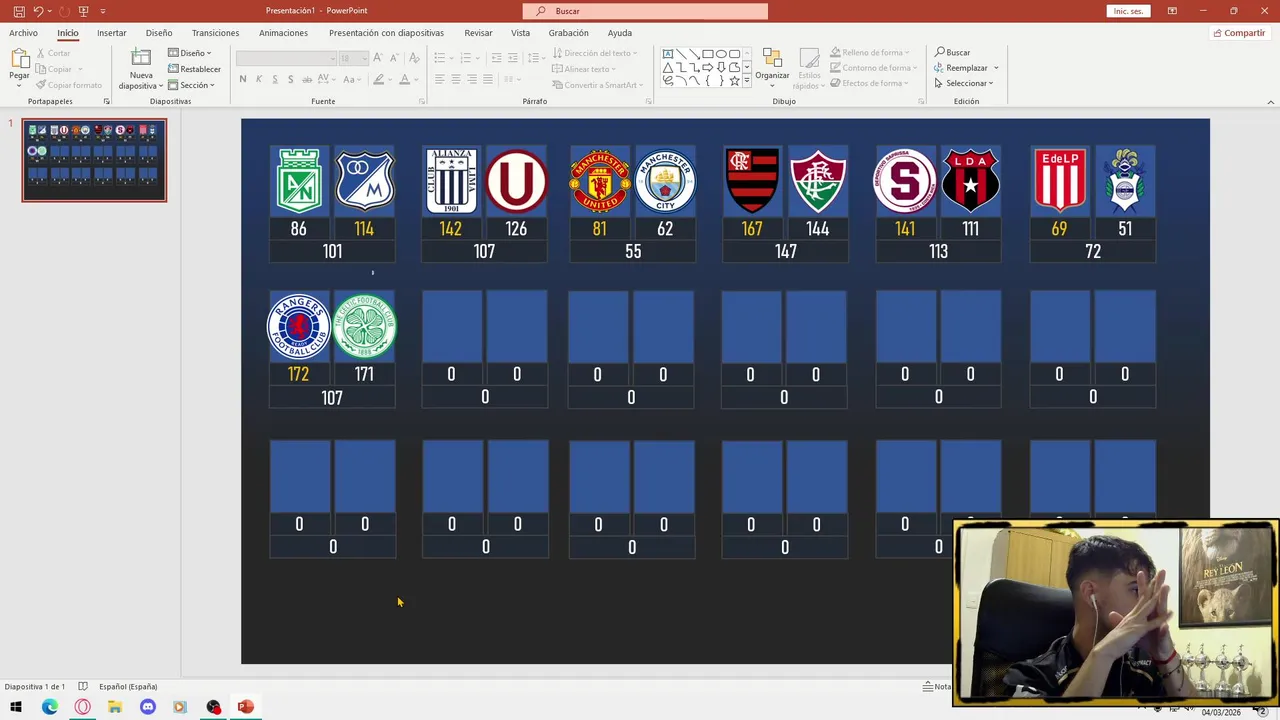Toggle text shadow formatting
Screen dimensions: 1280x720
coord(291,79)
